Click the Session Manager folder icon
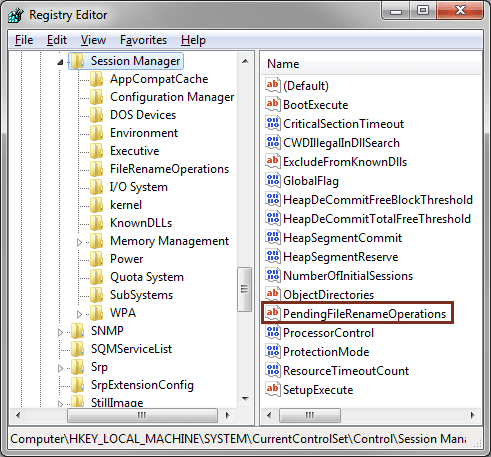This screenshot has height=457, width=491. click(x=78, y=61)
